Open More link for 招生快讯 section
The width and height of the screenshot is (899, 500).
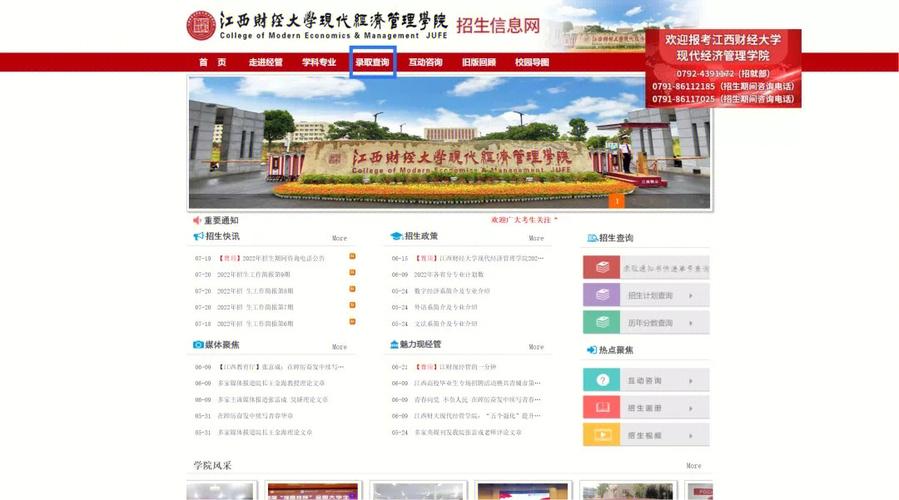click(x=339, y=238)
